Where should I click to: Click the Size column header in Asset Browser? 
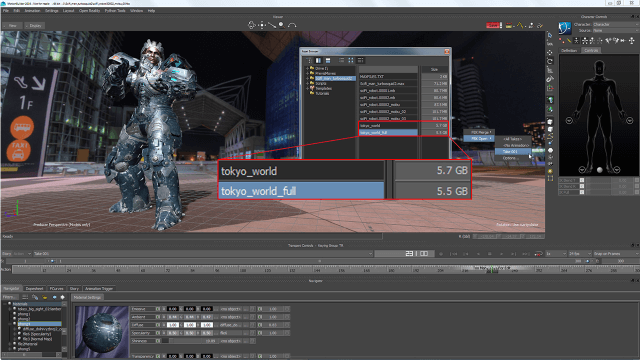(434, 69)
